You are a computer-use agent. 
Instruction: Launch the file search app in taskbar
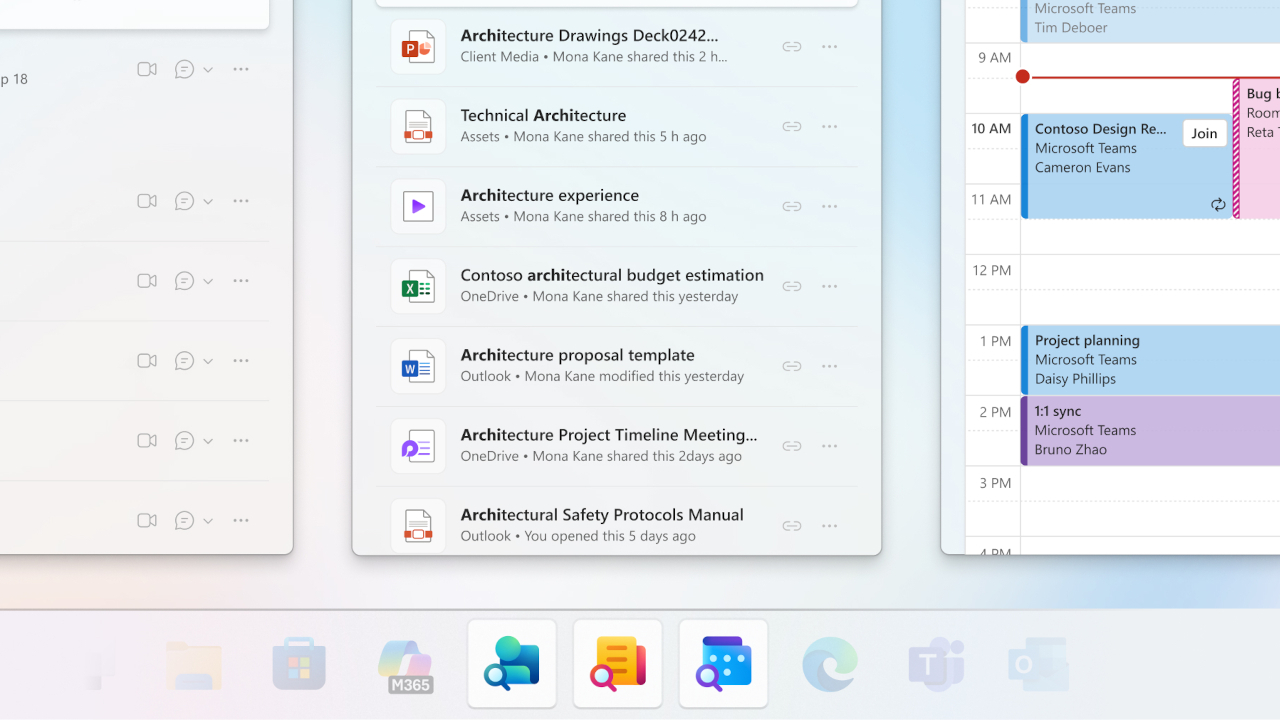[618, 664]
